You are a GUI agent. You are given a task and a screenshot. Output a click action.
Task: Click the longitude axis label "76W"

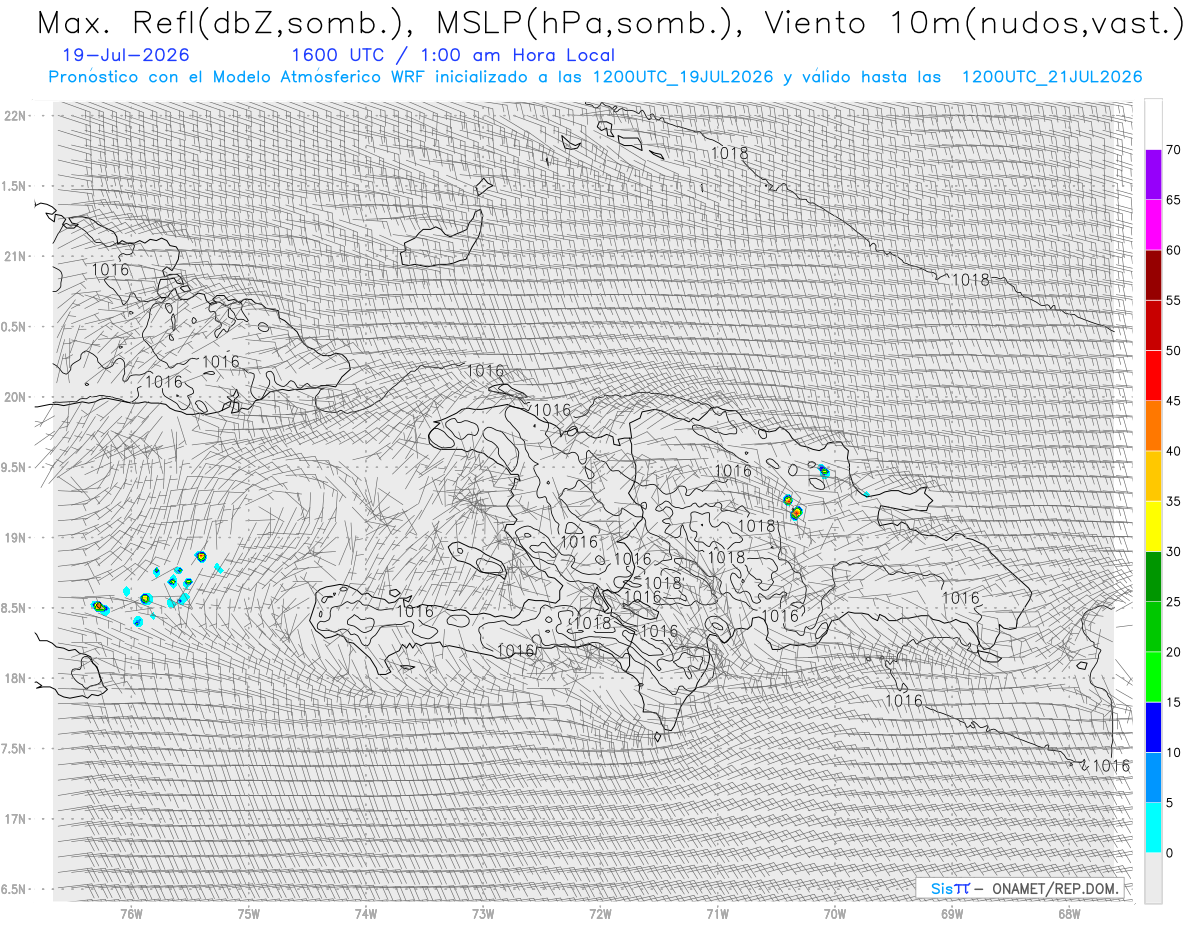pos(131,913)
